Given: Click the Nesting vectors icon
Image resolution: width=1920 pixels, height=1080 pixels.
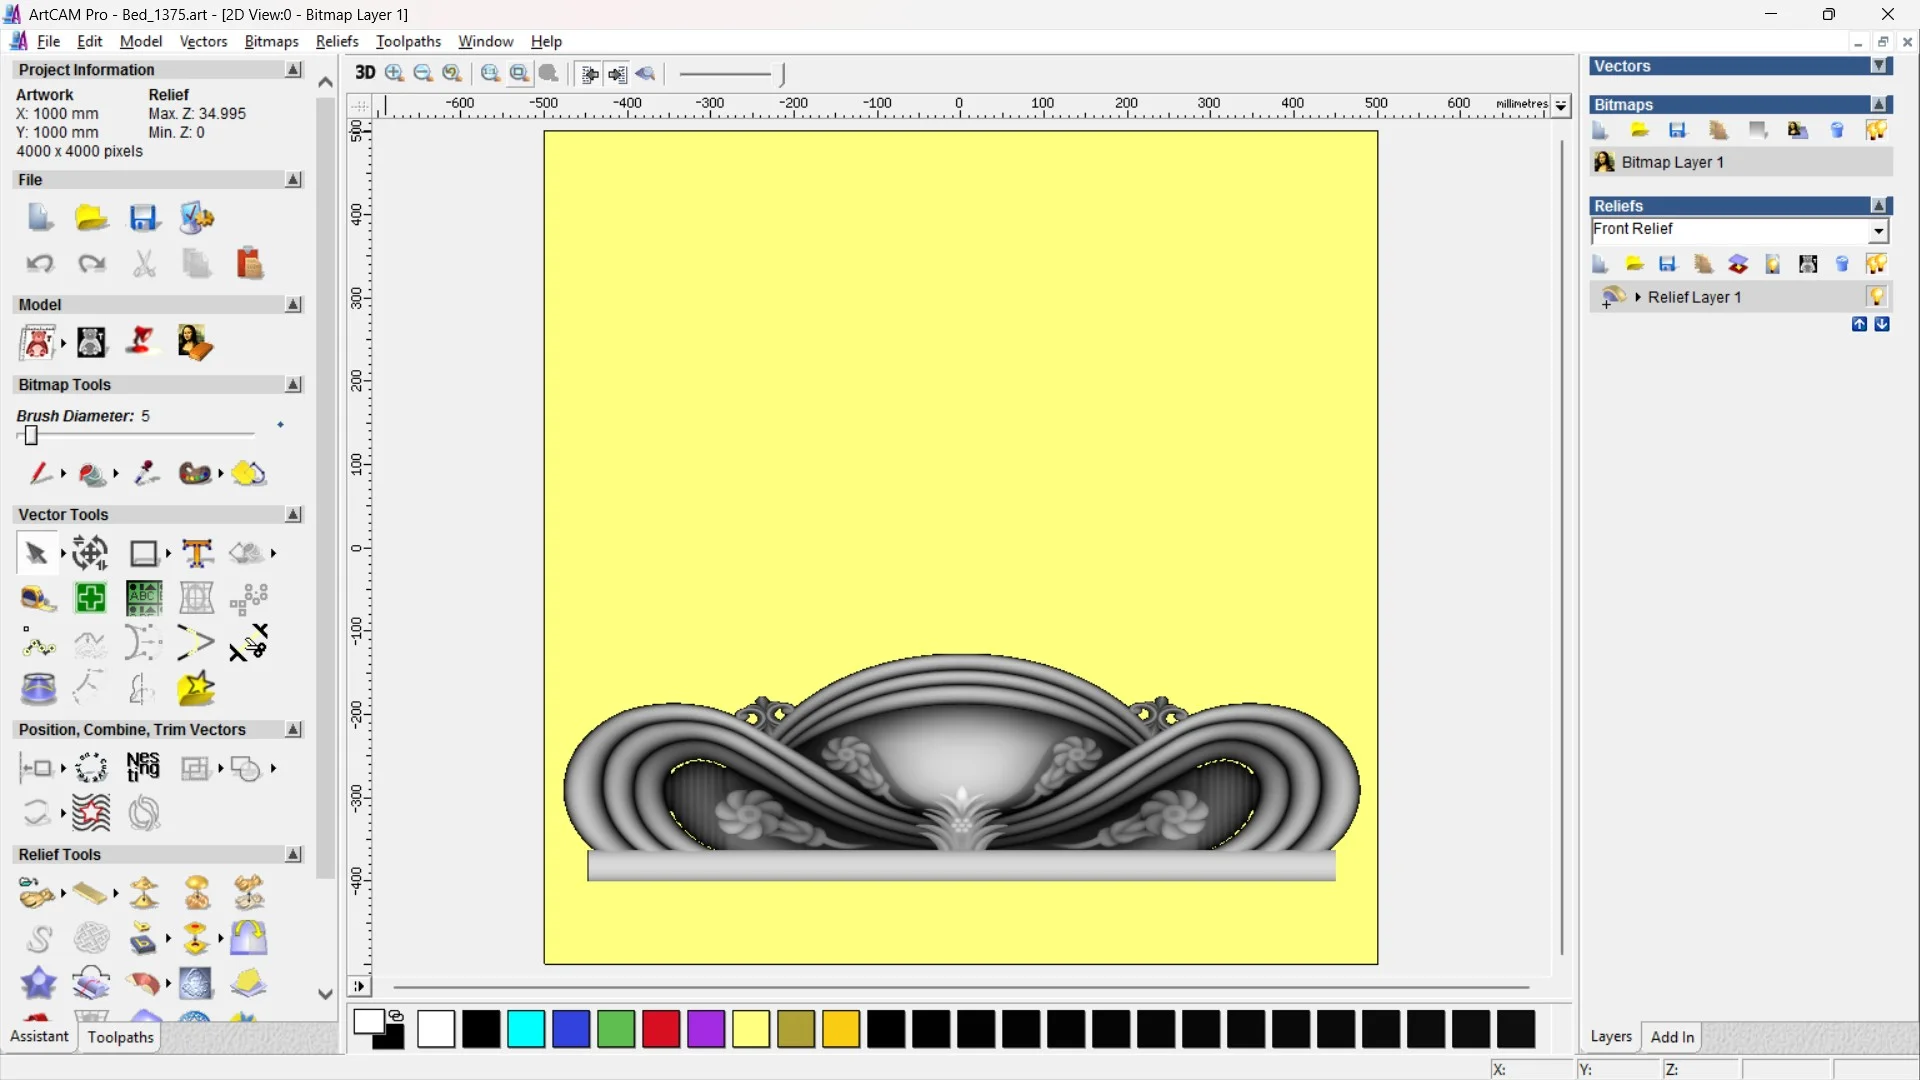Looking at the screenshot, I should click(x=143, y=768).
